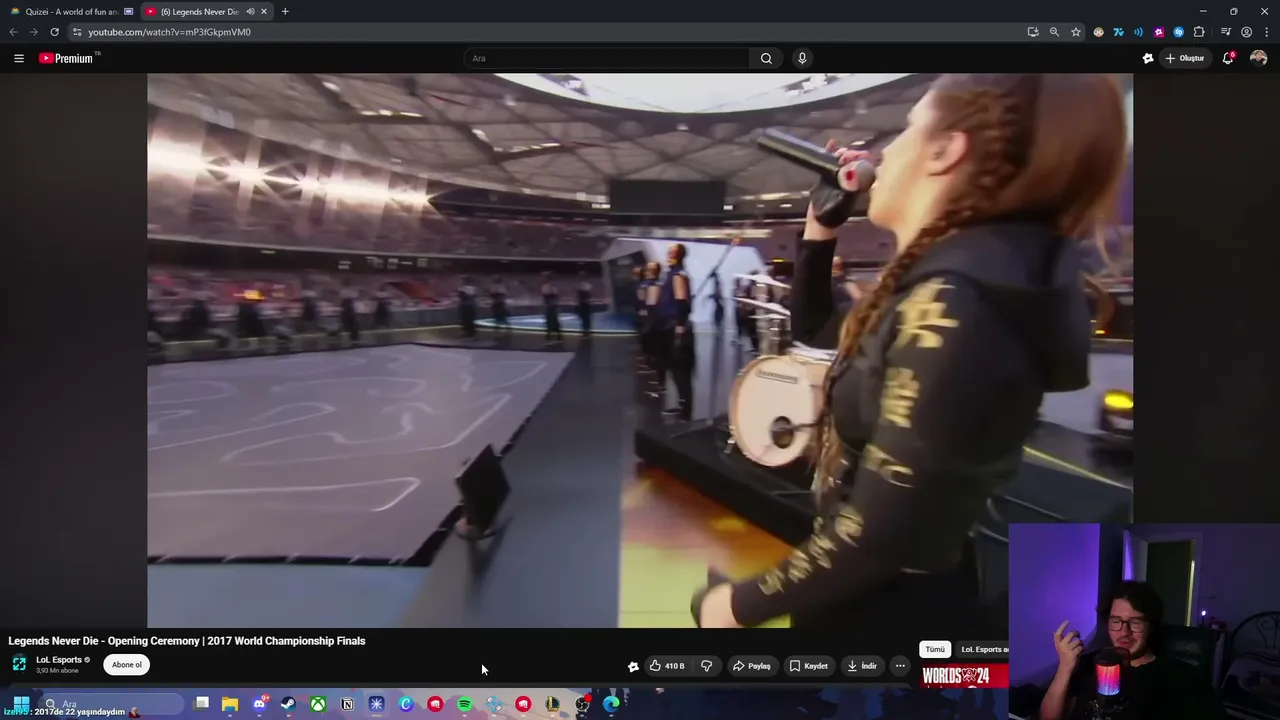
Task: Open the media controls music icon
Action: coord(1226,32)
